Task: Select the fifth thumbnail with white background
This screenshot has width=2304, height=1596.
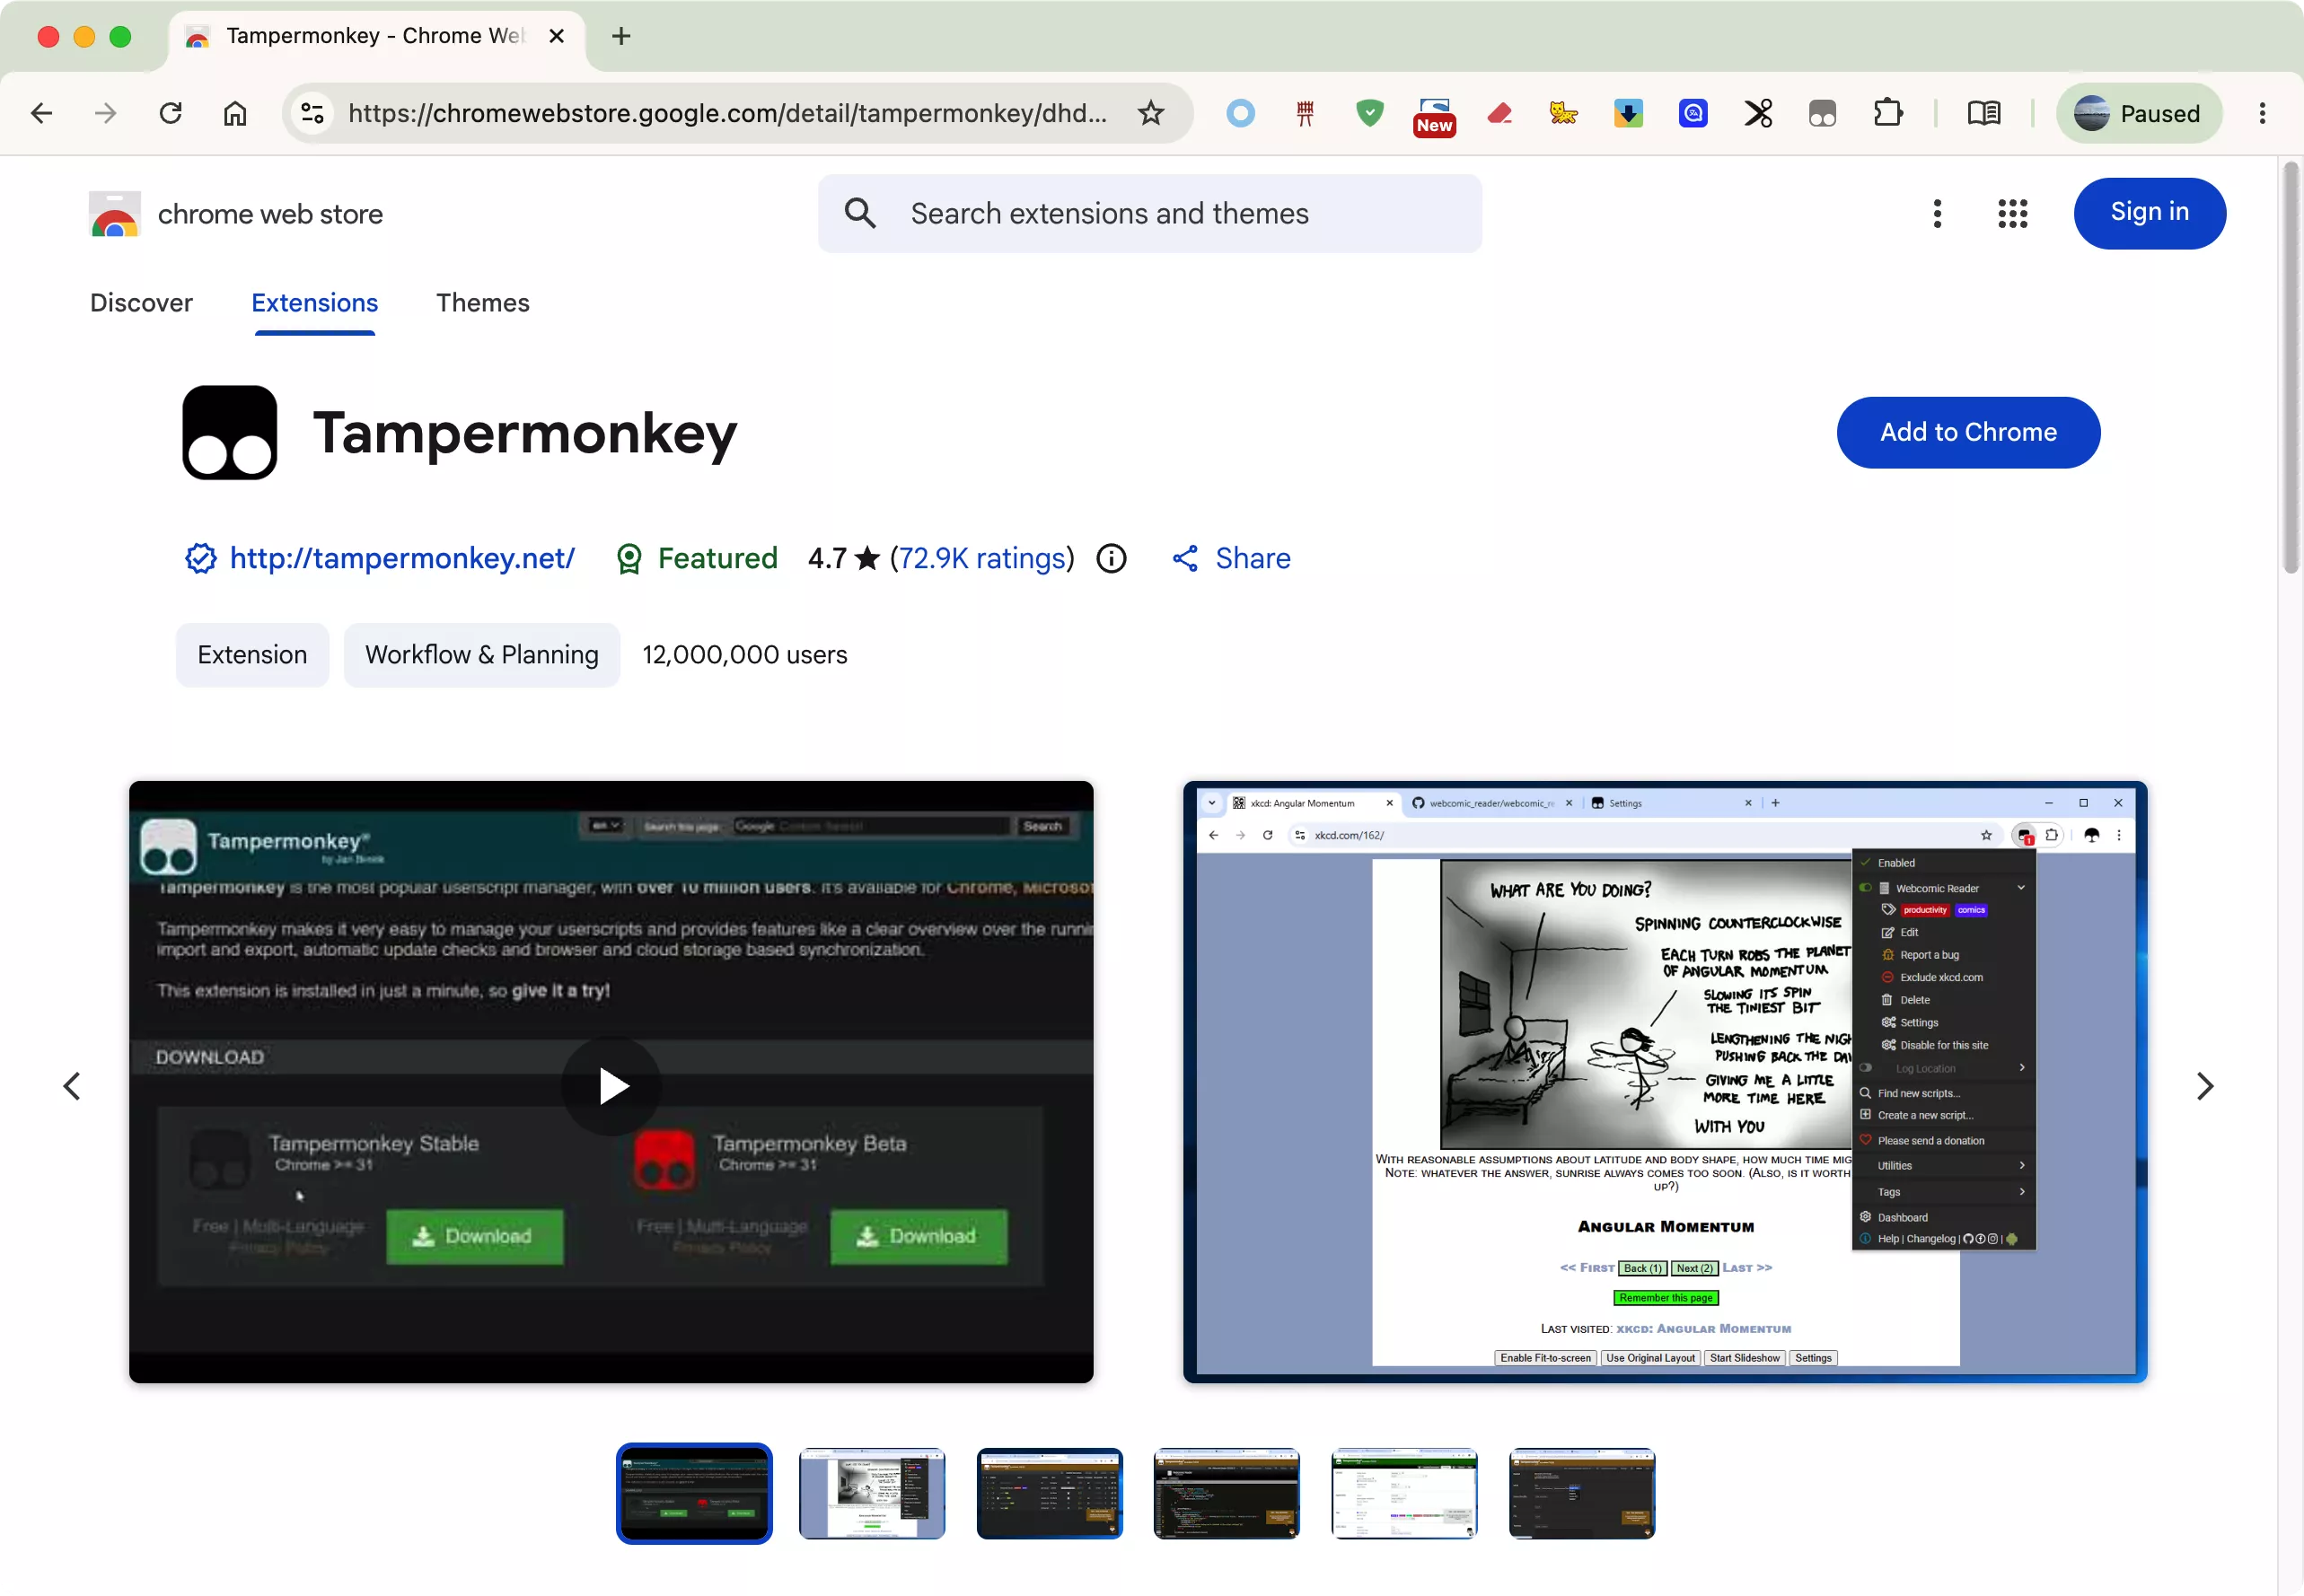Action: 1404,1494
